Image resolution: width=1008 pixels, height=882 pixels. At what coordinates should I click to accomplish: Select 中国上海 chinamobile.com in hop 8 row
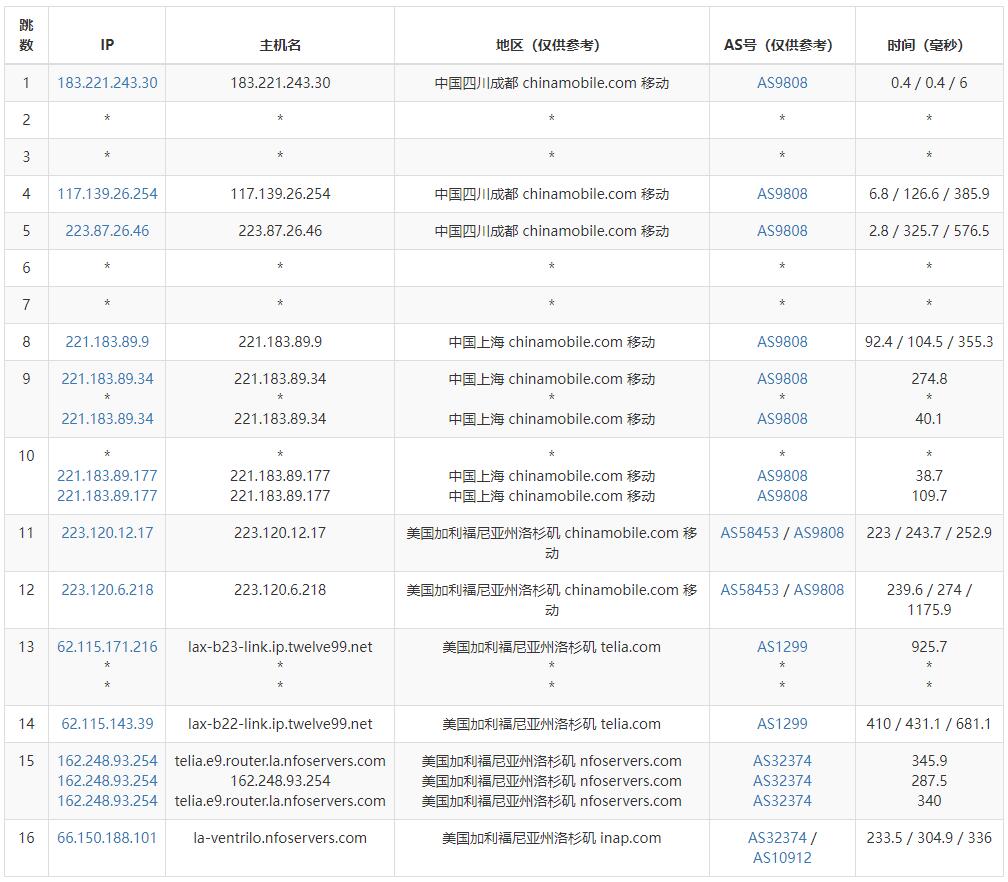pyautogui.click(x=552, y=342)
